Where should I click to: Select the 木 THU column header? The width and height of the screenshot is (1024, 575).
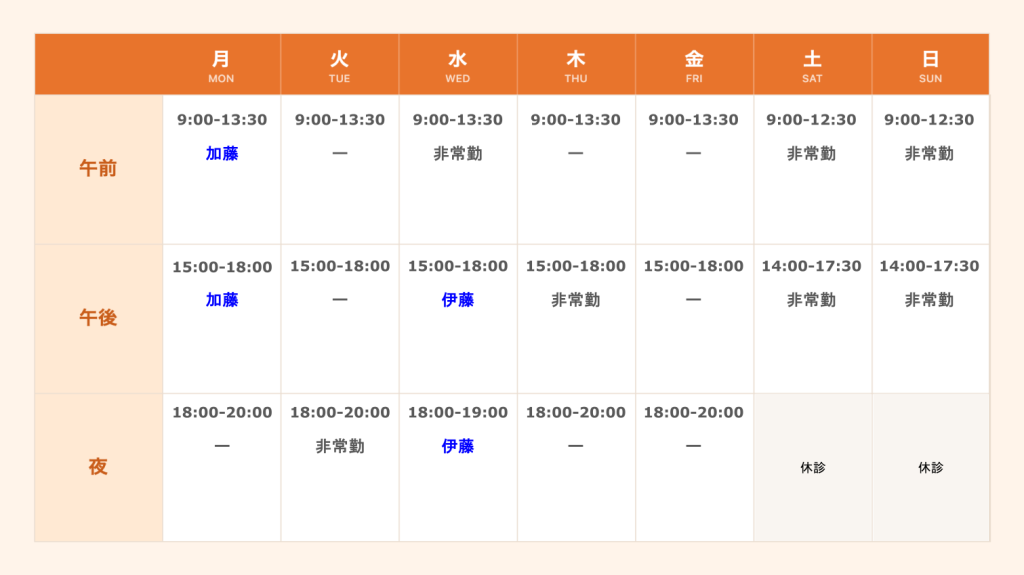tap(576, 65)
